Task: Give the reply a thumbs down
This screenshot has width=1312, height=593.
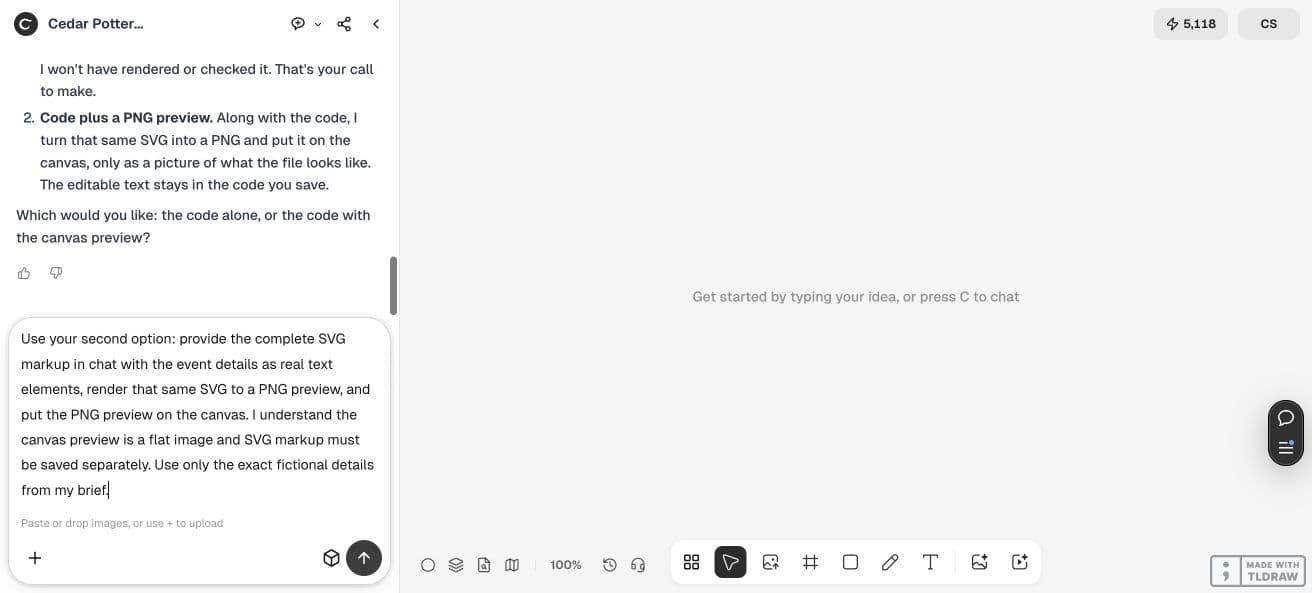Action: [56, 273]
